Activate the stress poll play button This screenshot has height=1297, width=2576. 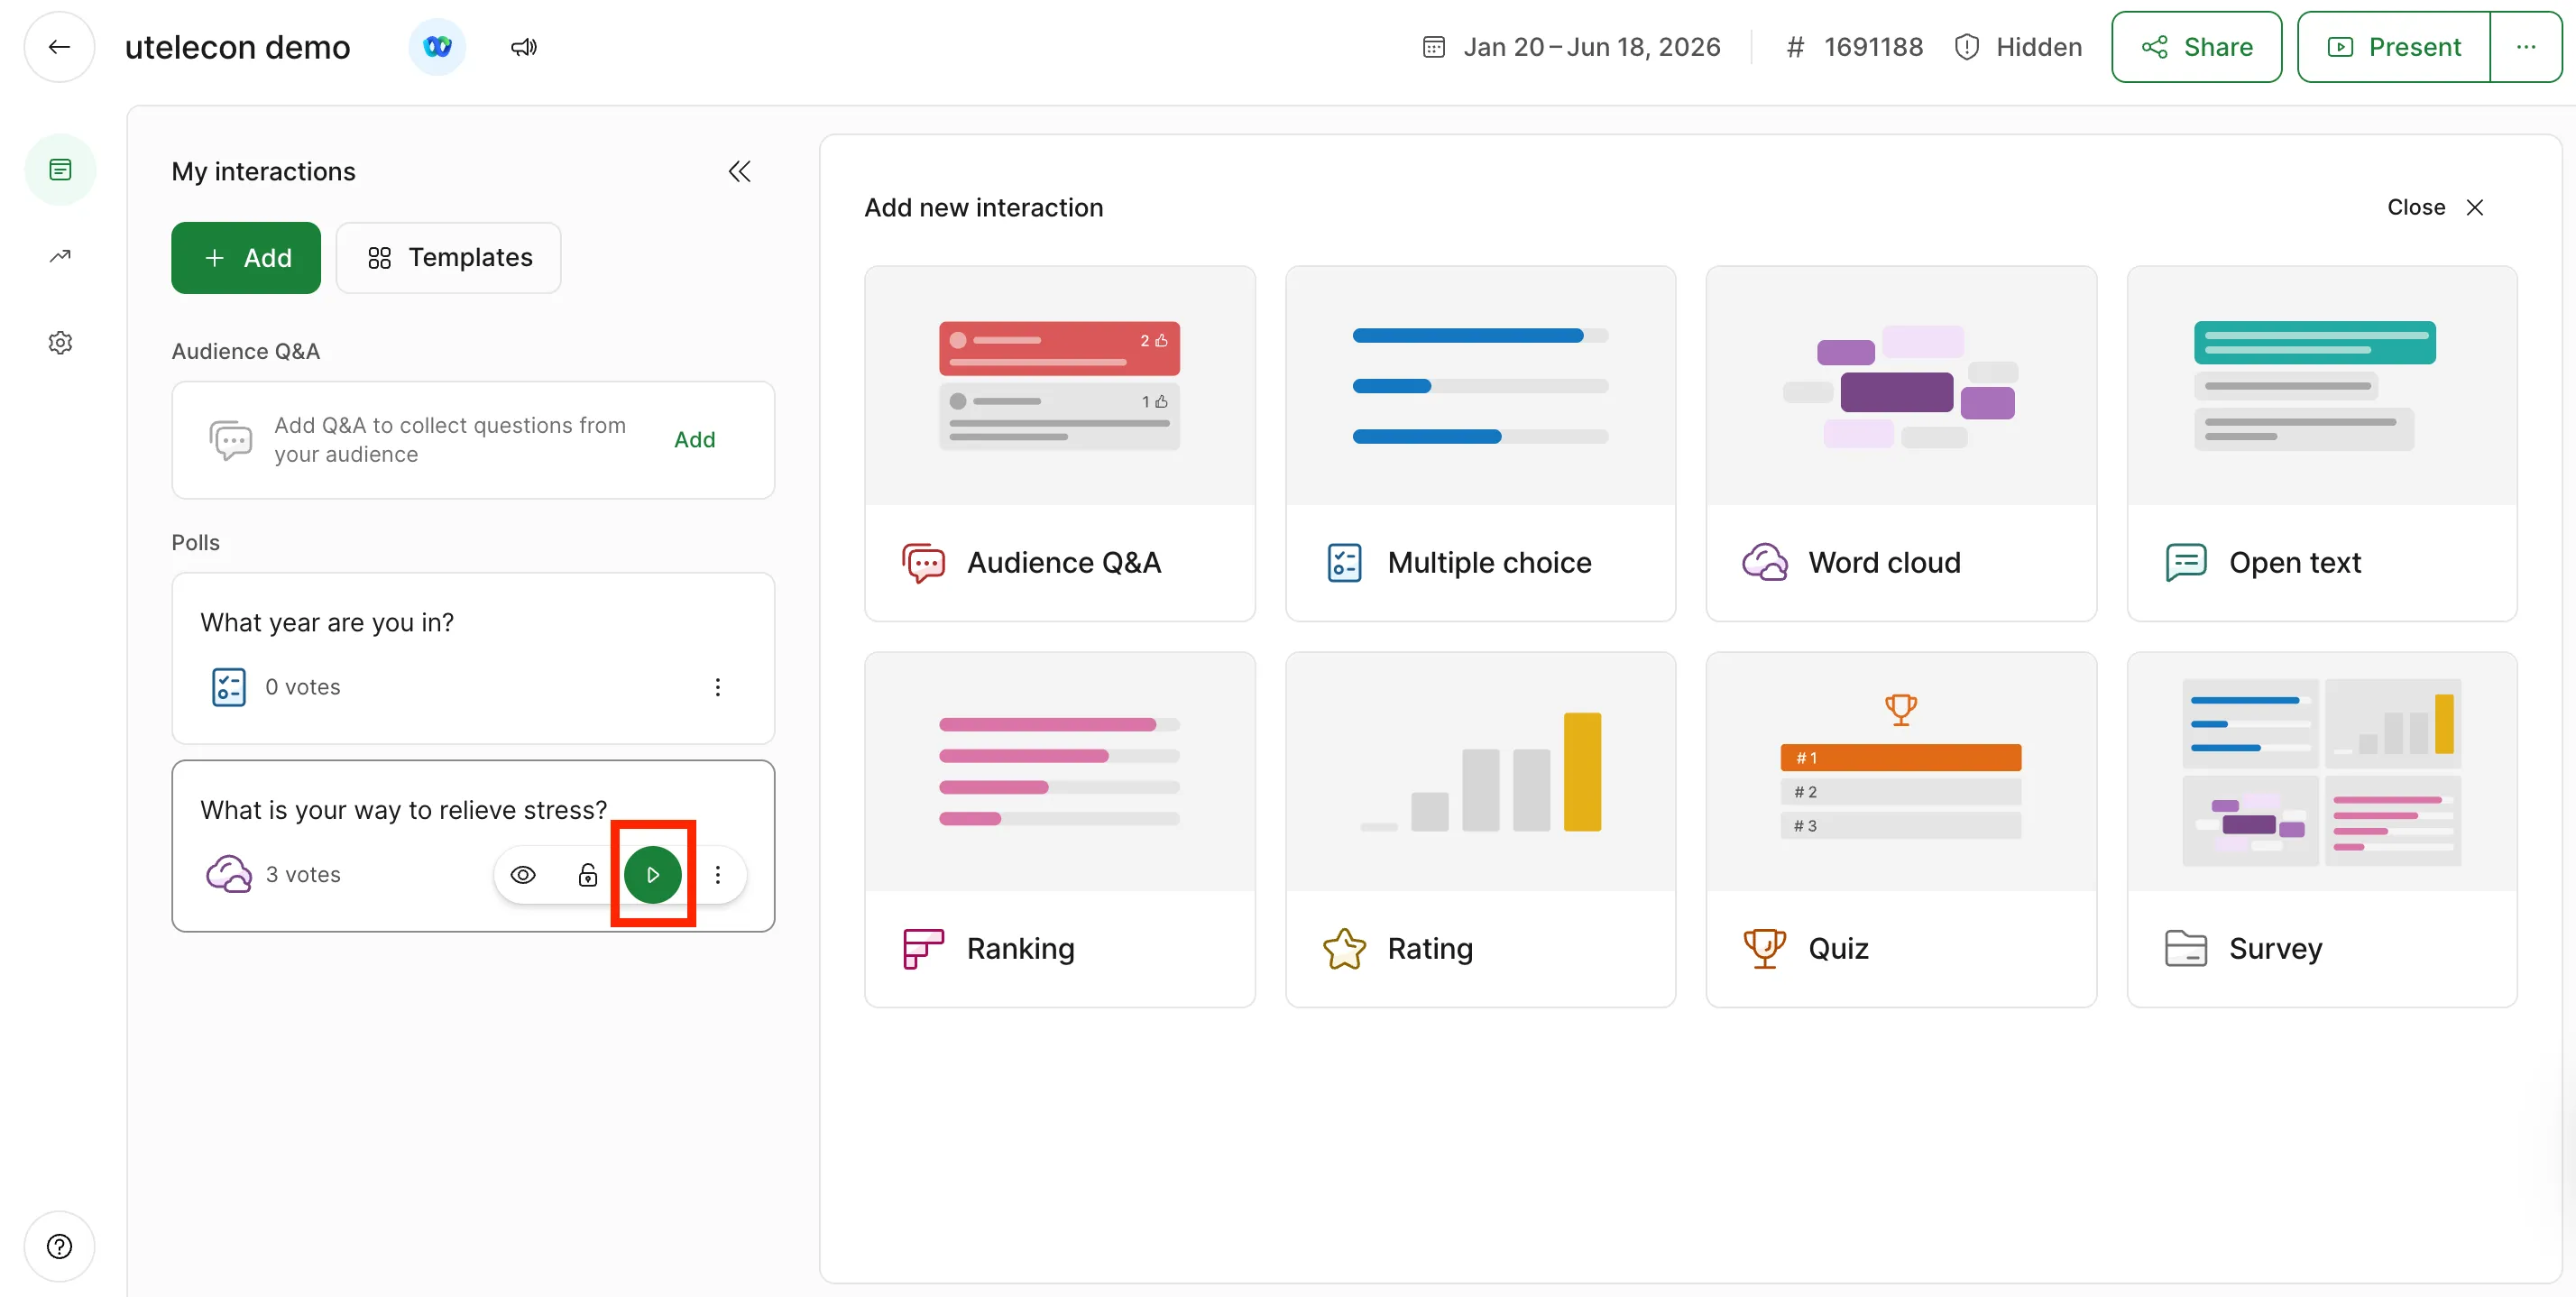pyautogui.click(x=653, y=875)
